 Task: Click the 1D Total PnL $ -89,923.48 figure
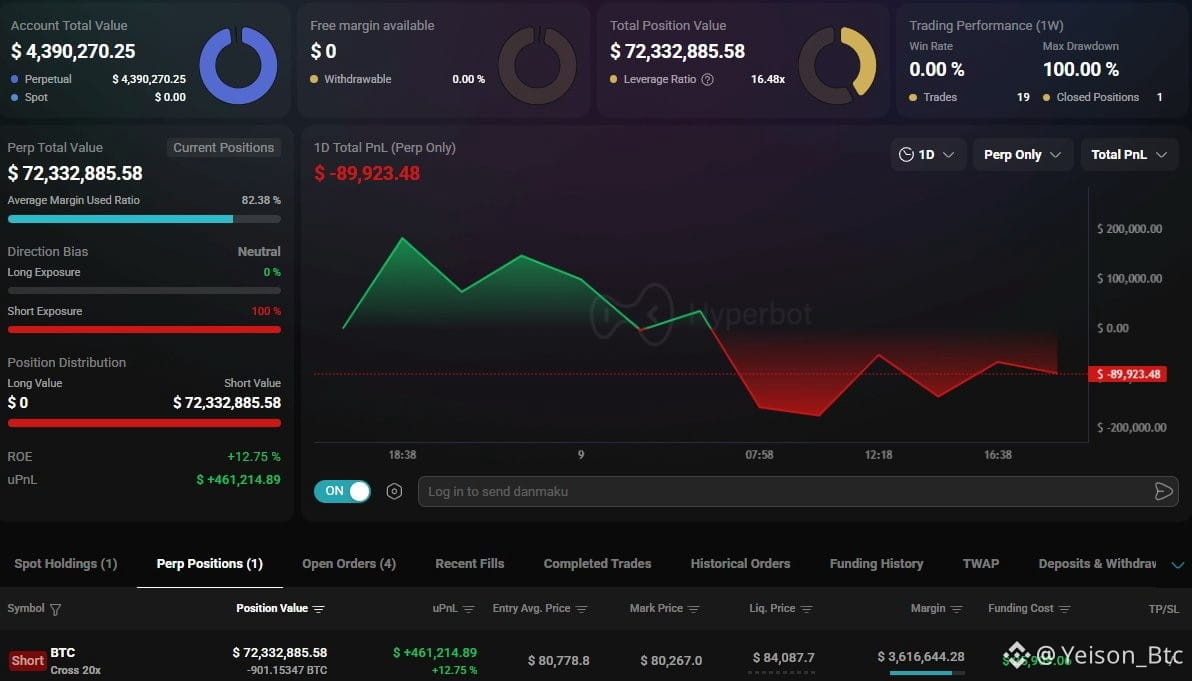tap(367, 173)
